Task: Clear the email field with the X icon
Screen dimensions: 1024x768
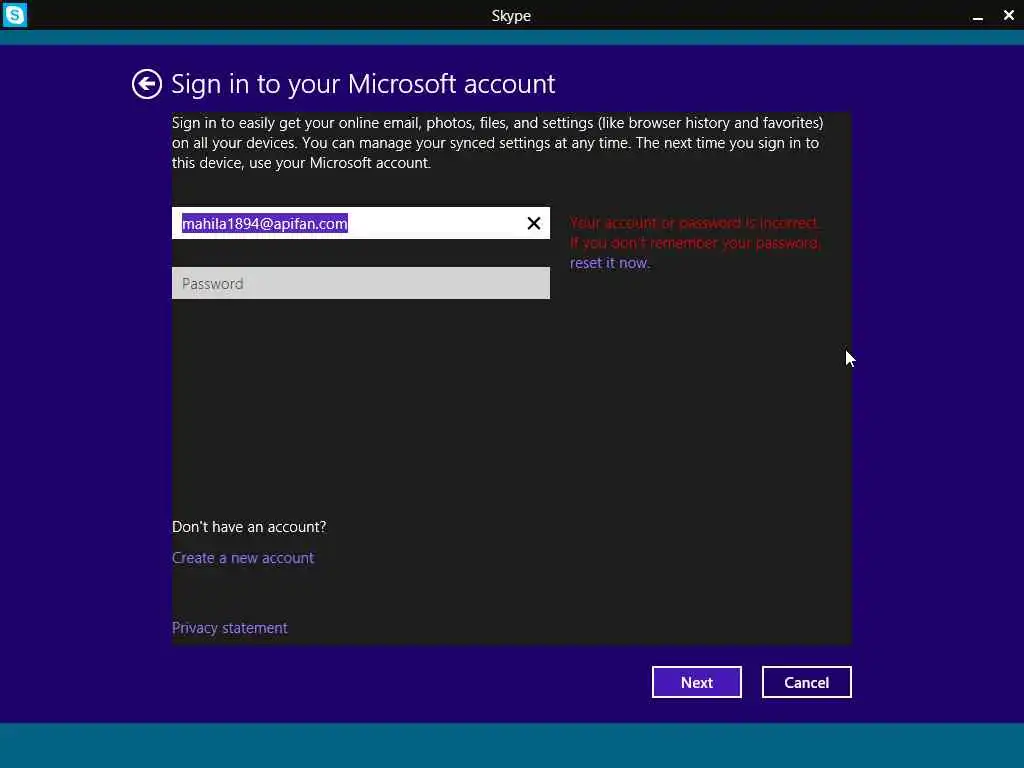Action: [534, 223]
